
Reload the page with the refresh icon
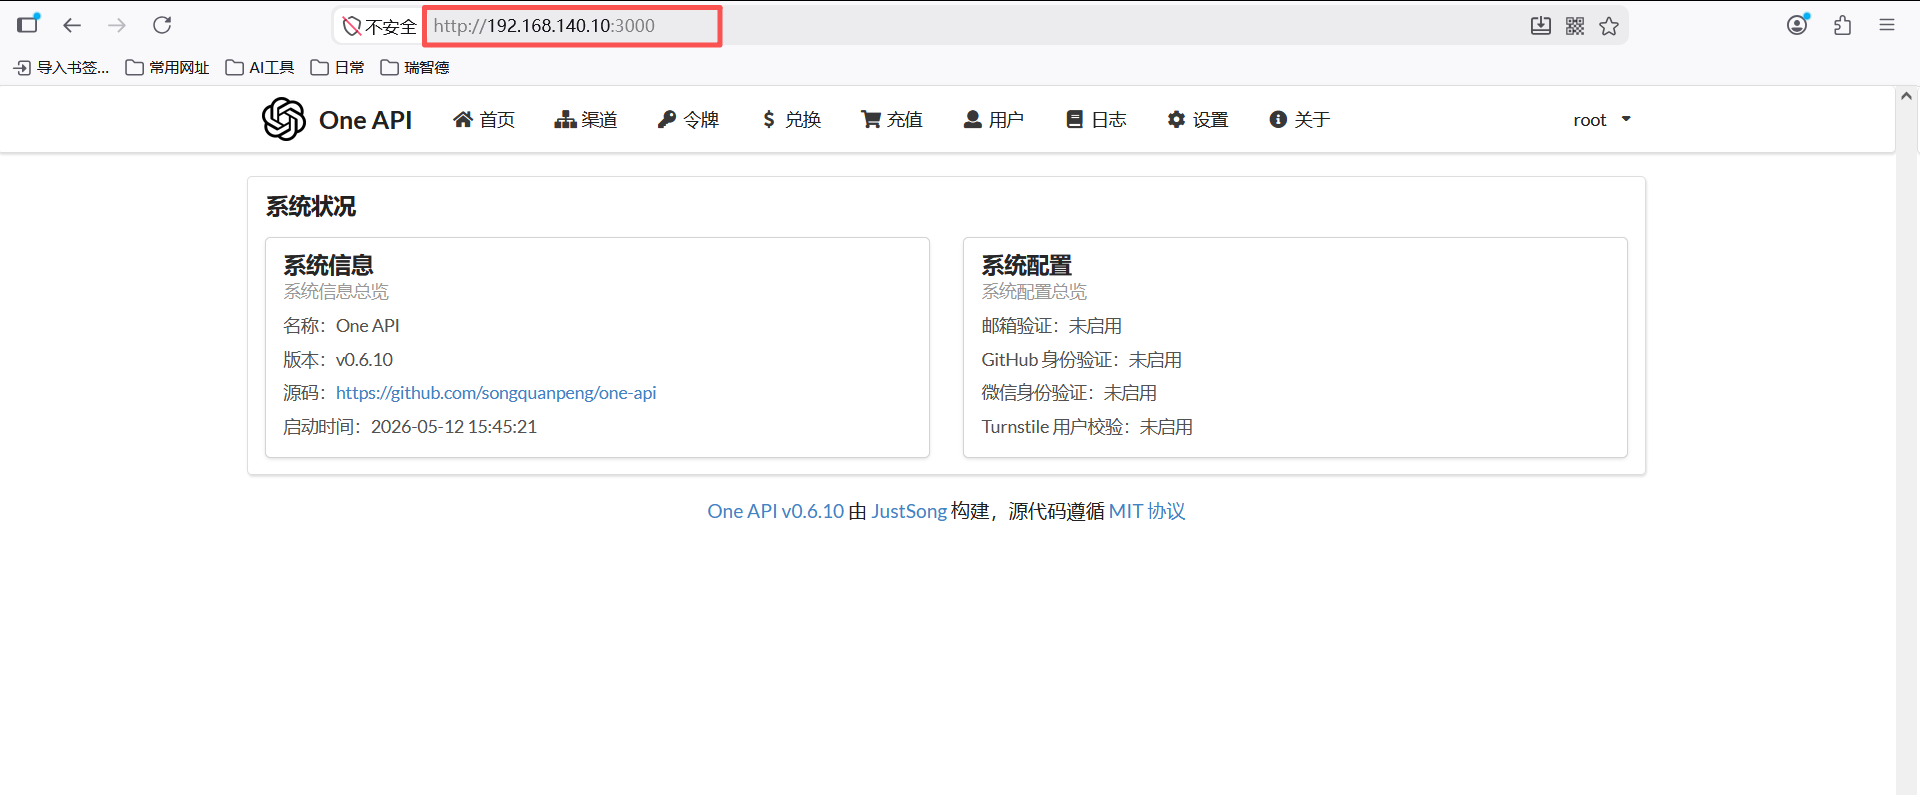point(162,25)
